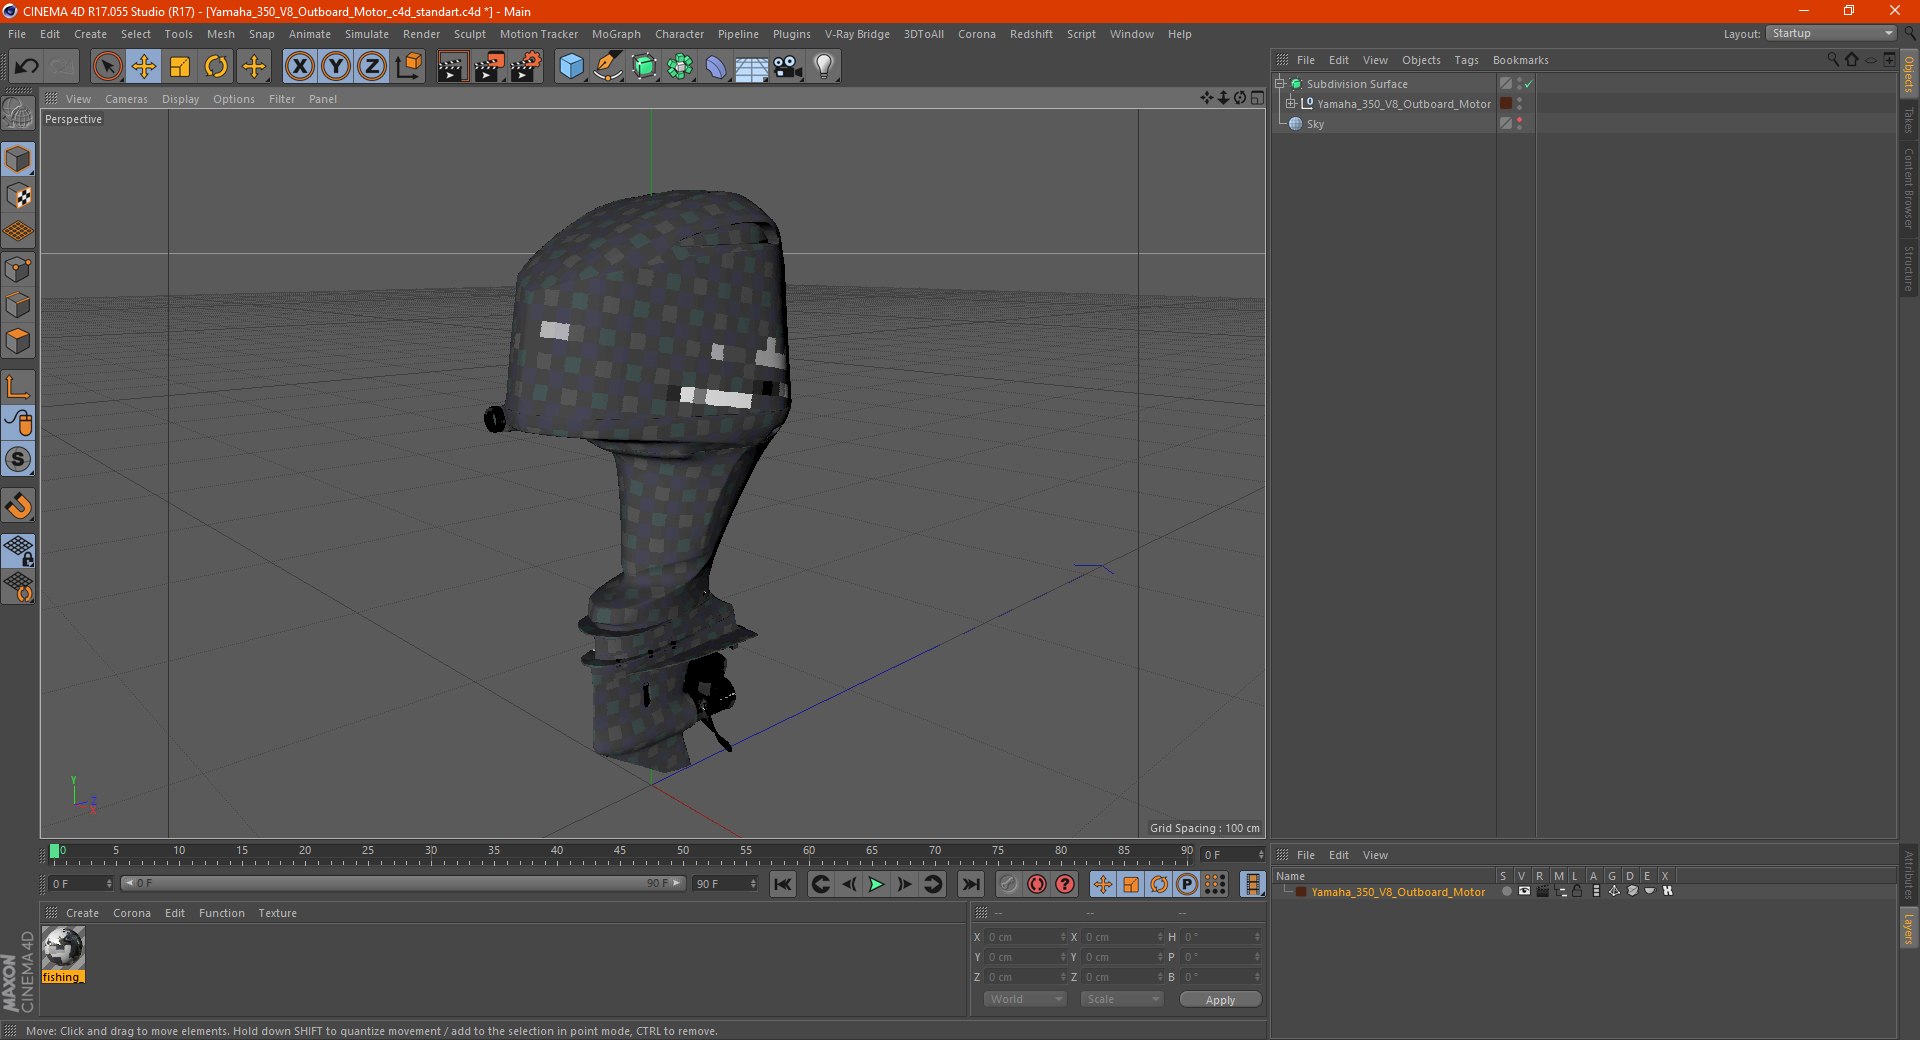
Task: Click the Yamaha layer color swatch
Action: pyautogui.click(x=1301, y=892)
